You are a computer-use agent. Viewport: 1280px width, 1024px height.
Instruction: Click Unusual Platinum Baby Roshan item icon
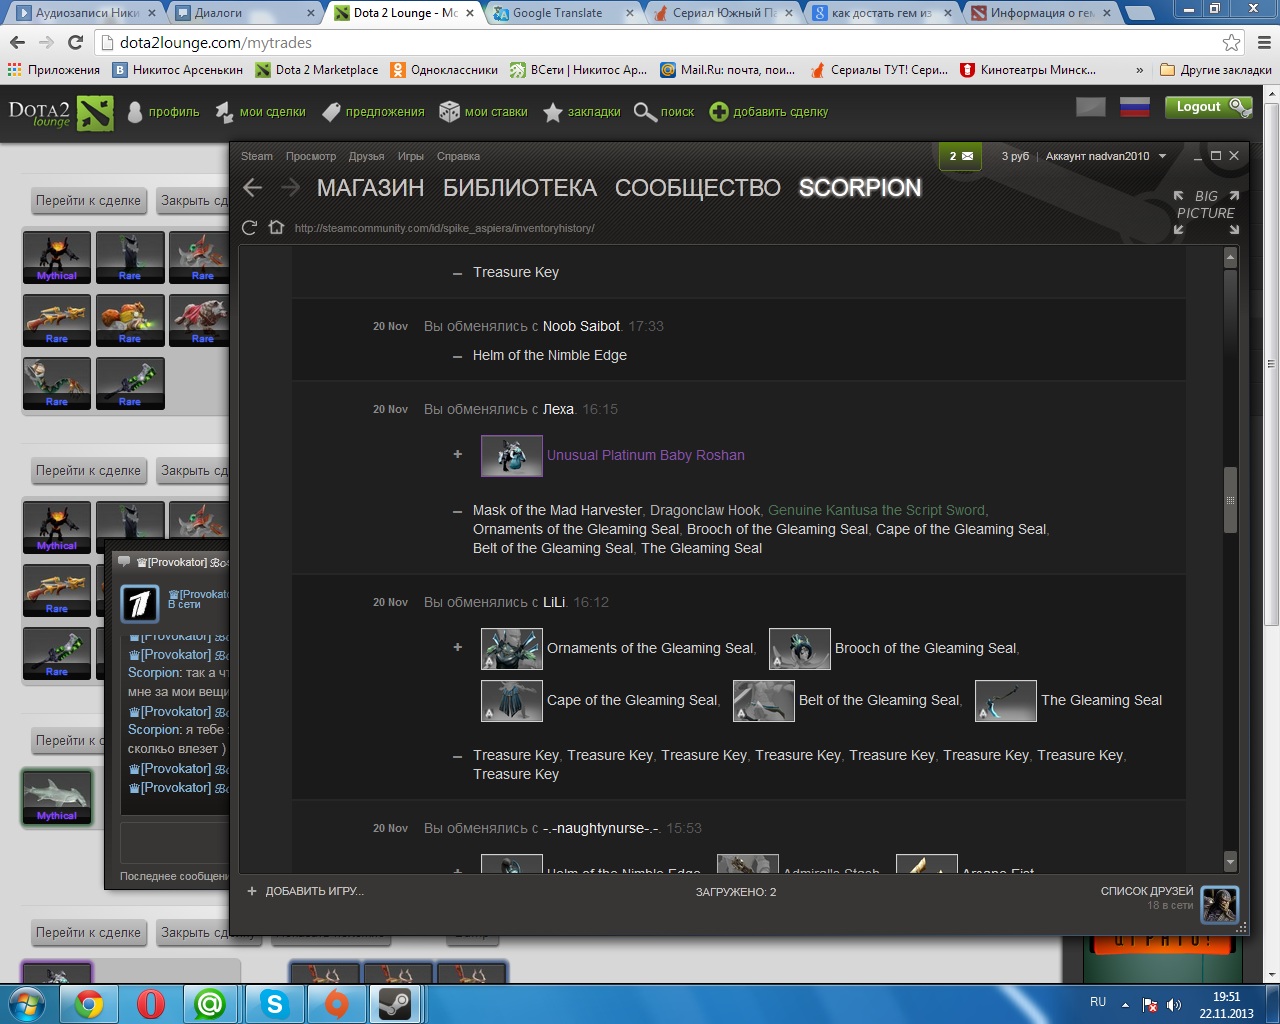512,456
